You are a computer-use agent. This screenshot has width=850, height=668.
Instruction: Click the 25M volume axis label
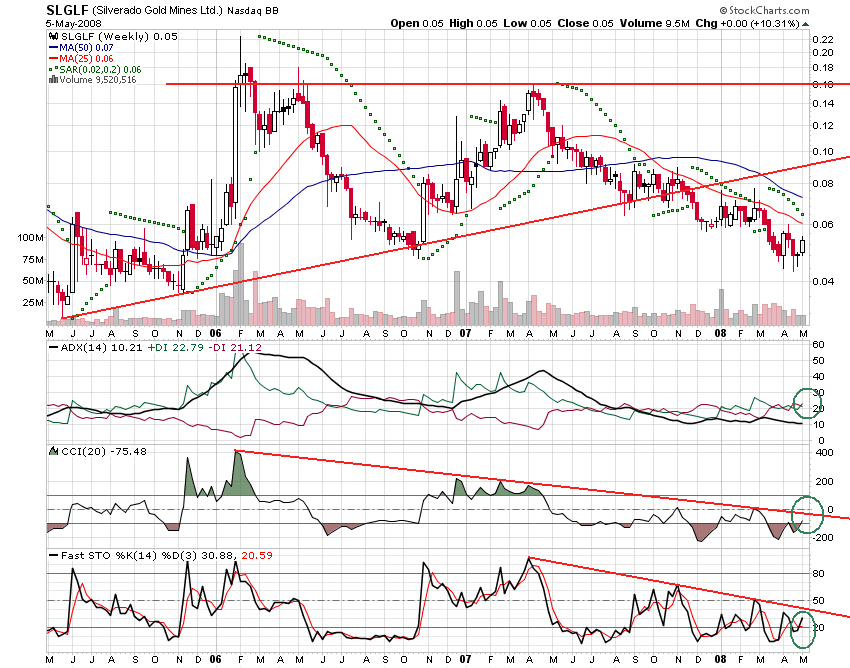[x=33, y=303]
